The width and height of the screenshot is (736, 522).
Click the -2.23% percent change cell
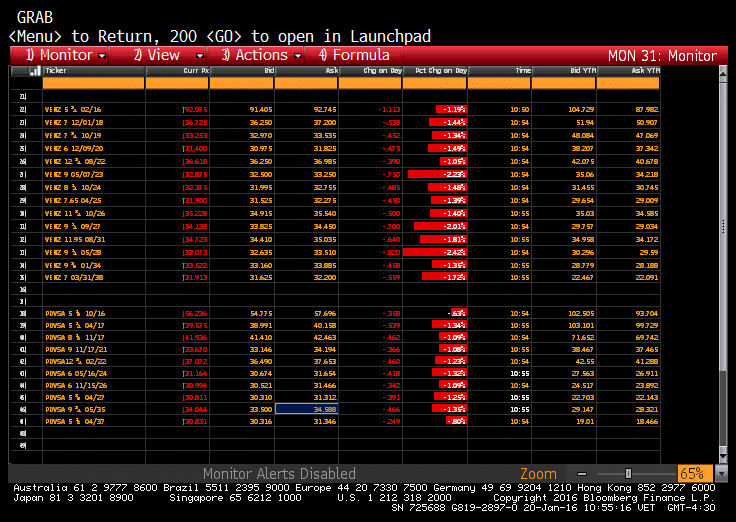[435, 175]
